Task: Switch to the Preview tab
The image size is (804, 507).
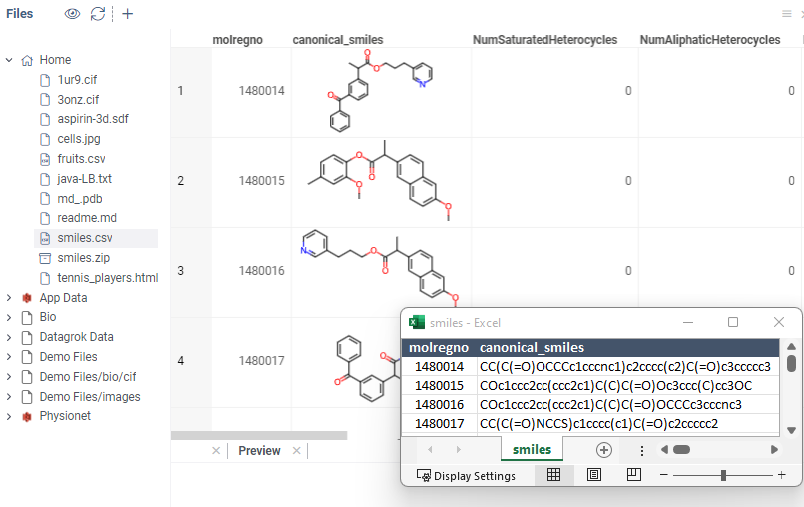Action: [259, 451]
